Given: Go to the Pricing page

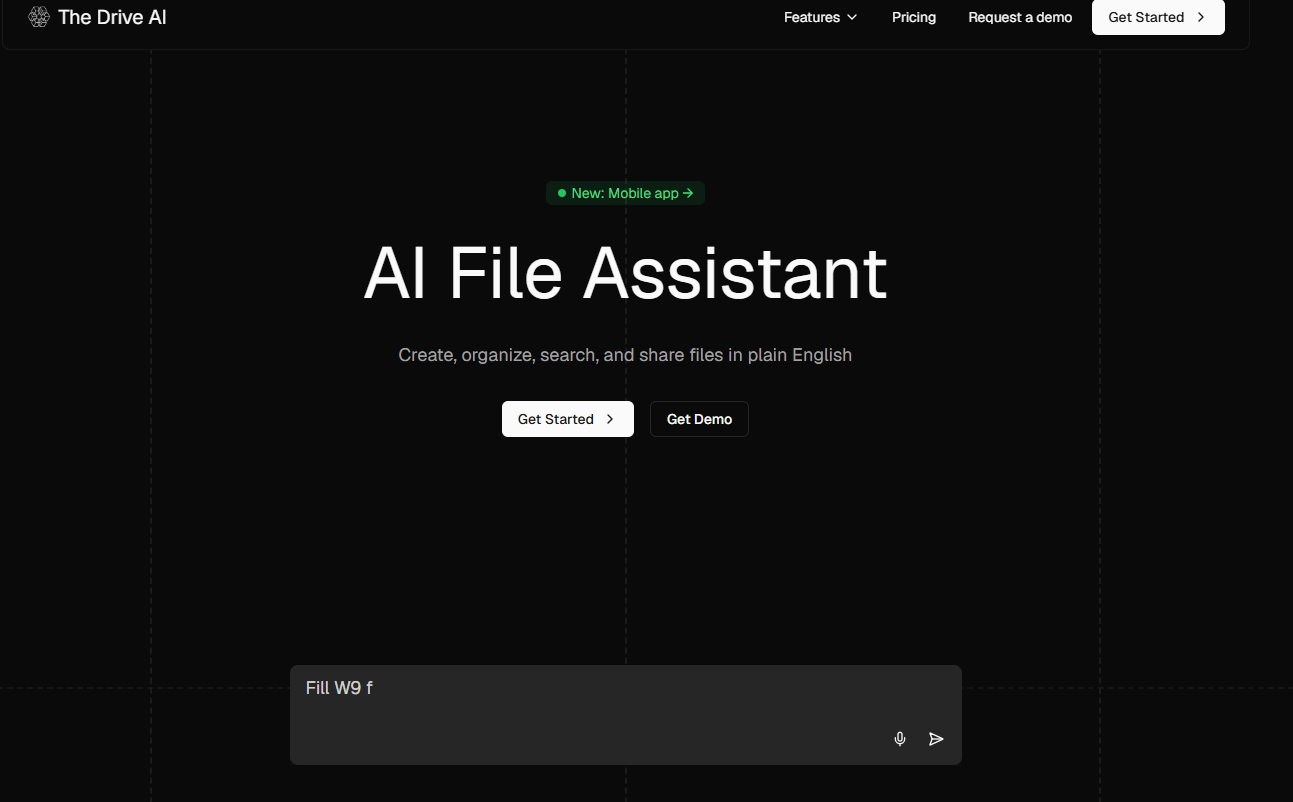Looking at the screenshot, I should [914, 17].
